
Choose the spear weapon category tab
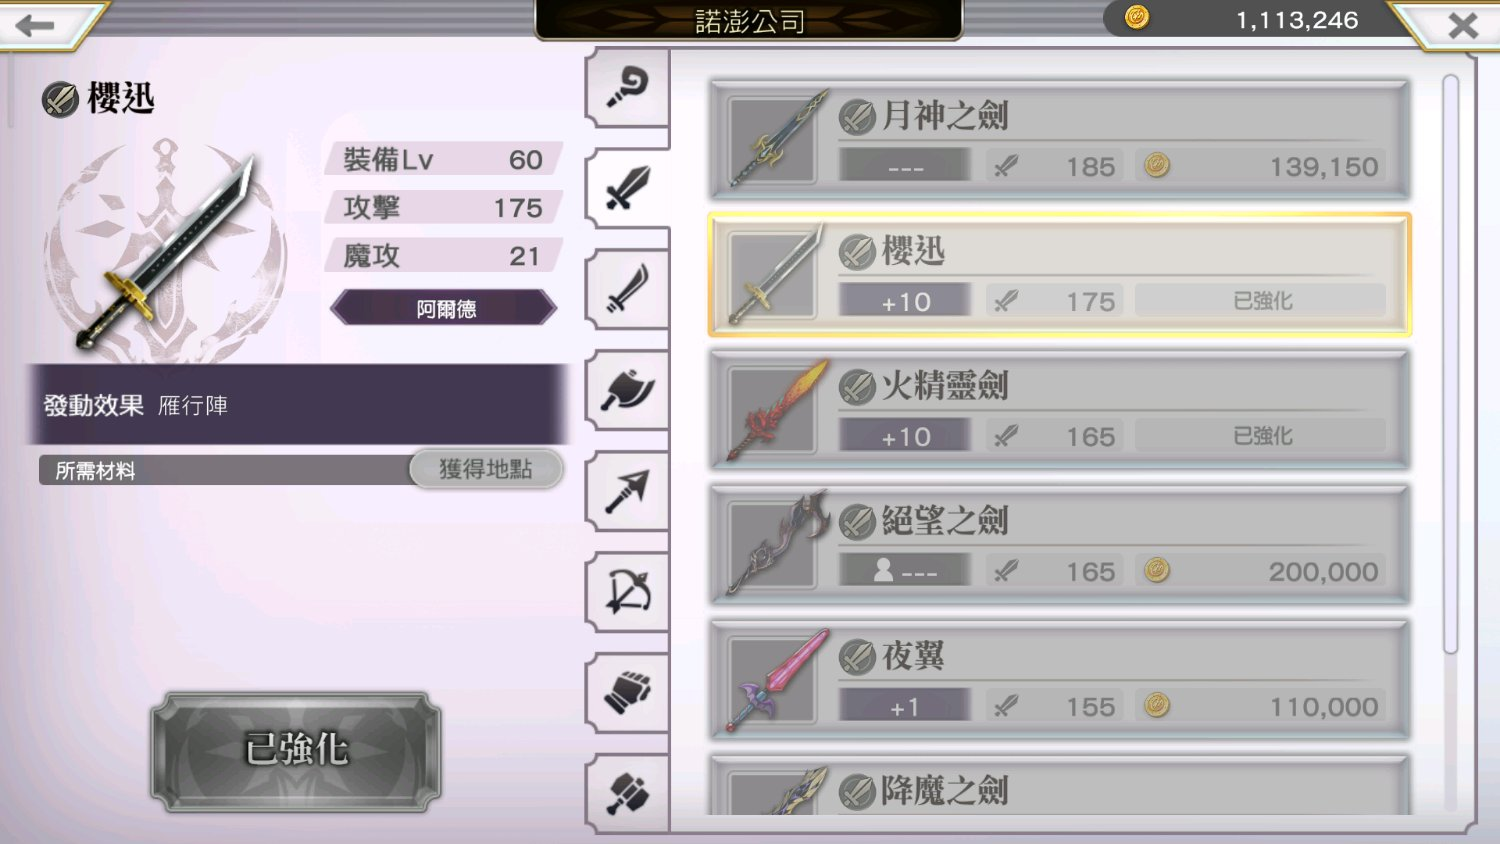(x=627, y=491)
